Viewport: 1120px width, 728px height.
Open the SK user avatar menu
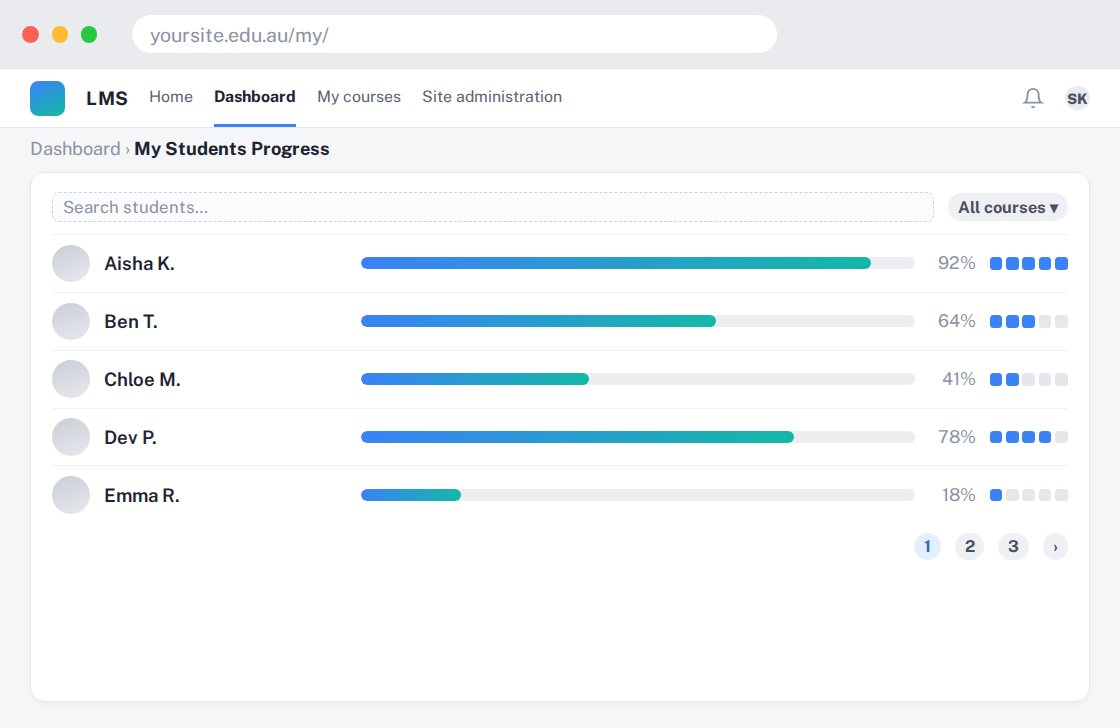coord(1076,98)
